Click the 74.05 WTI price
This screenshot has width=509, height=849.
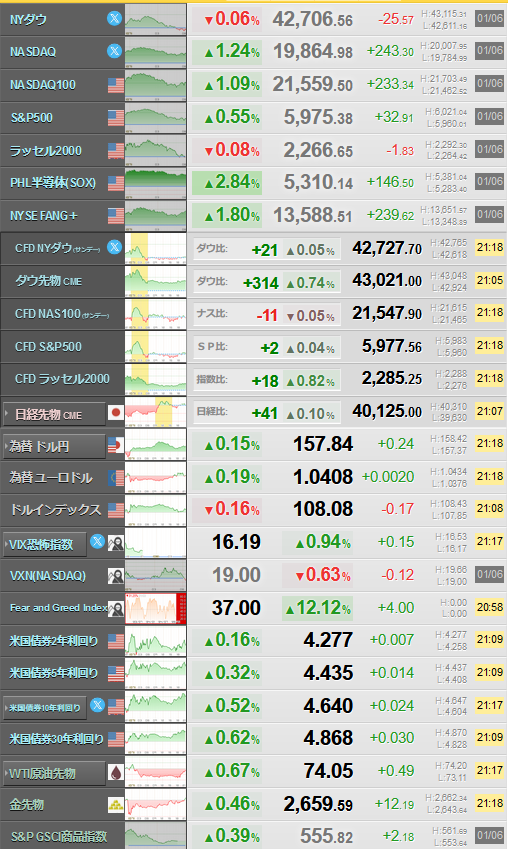pyautogui.click(x=328, y=771)
